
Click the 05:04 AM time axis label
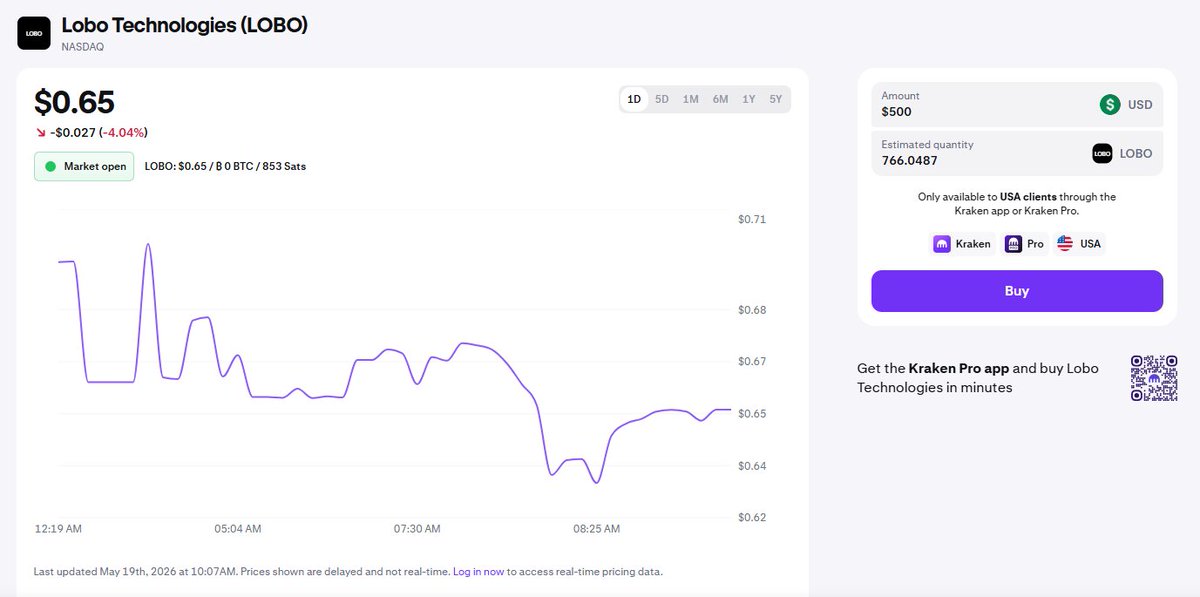pos(238,529)
